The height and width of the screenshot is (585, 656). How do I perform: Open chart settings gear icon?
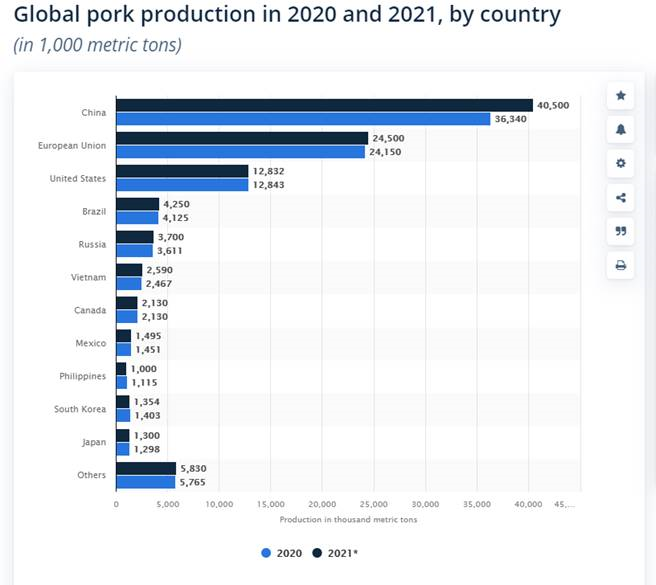620,164
